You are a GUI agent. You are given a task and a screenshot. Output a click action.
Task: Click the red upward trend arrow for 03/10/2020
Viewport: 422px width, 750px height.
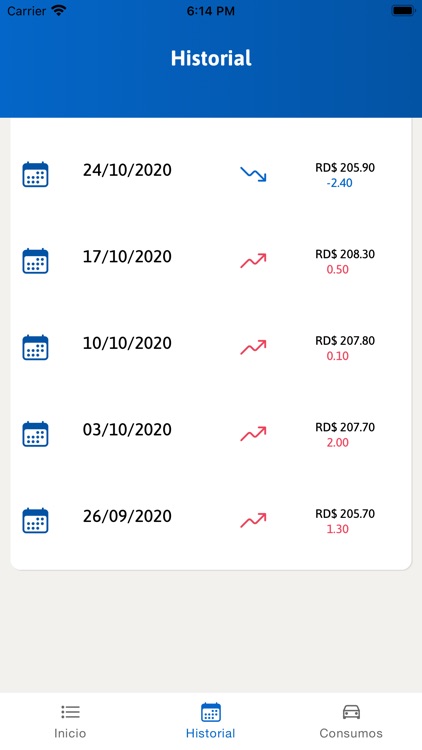pos(253,434)
